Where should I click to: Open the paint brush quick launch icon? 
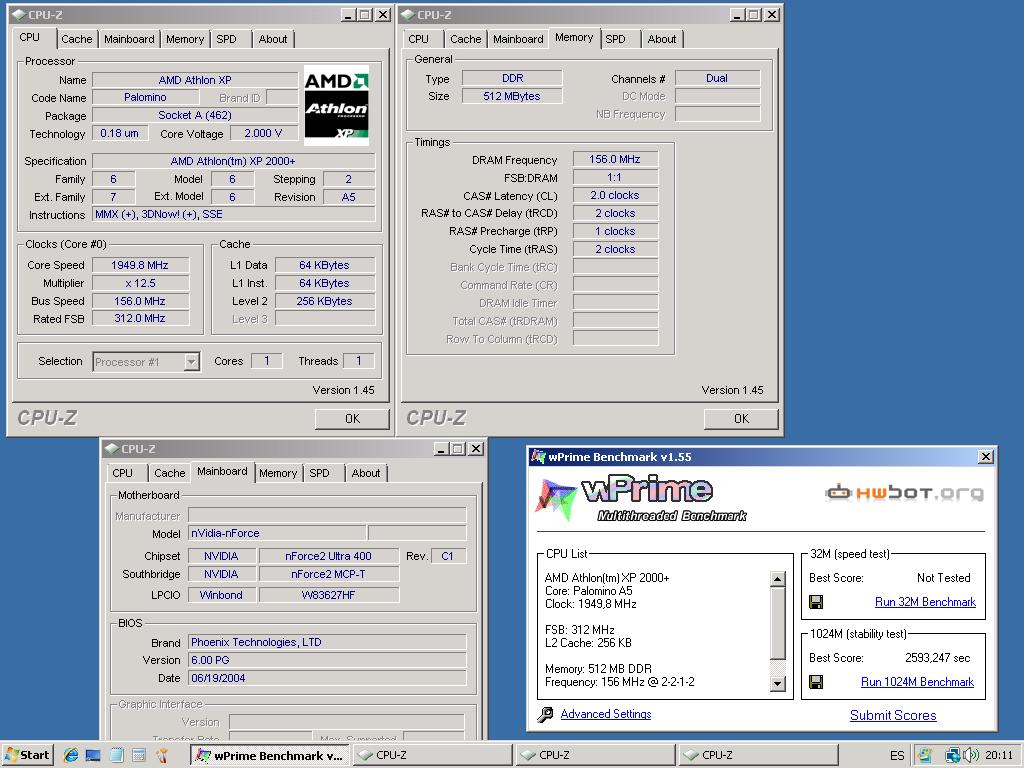click(161, 755)
